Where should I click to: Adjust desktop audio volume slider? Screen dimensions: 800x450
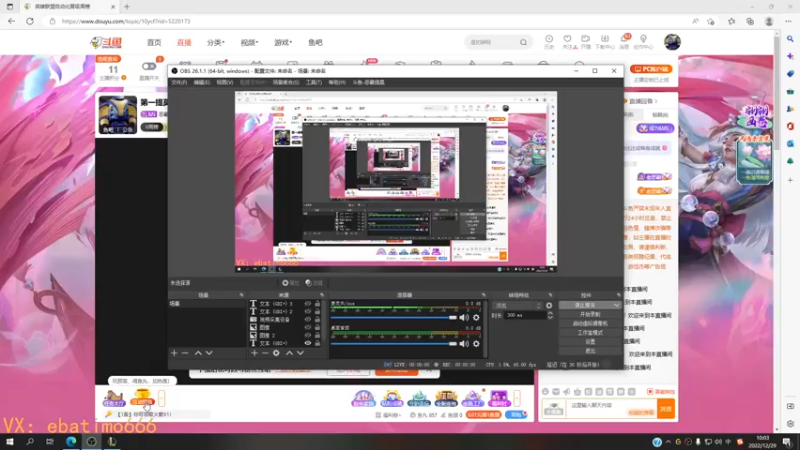coord(394,344)
